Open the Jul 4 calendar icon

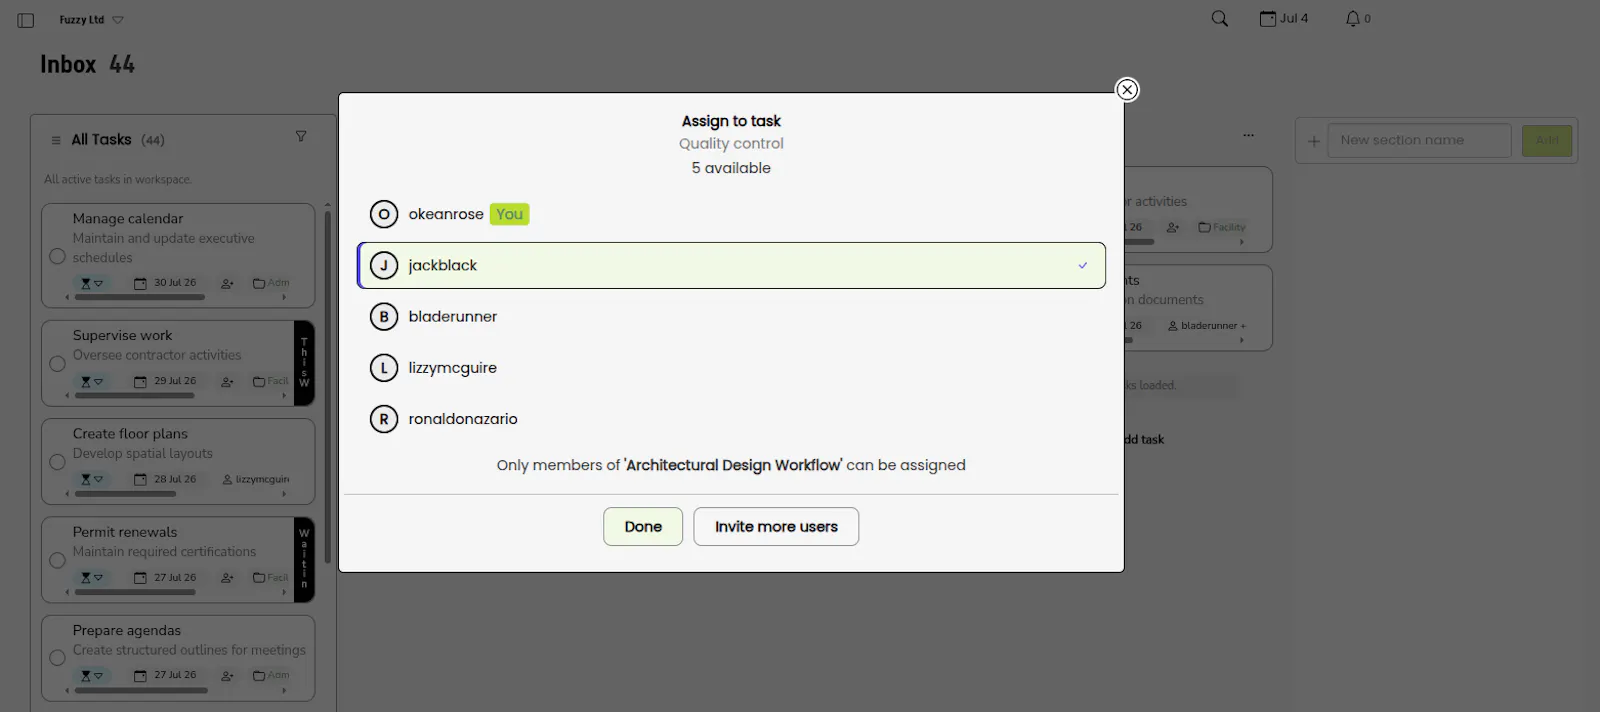pyautogui.click(x=1268, y=19)
